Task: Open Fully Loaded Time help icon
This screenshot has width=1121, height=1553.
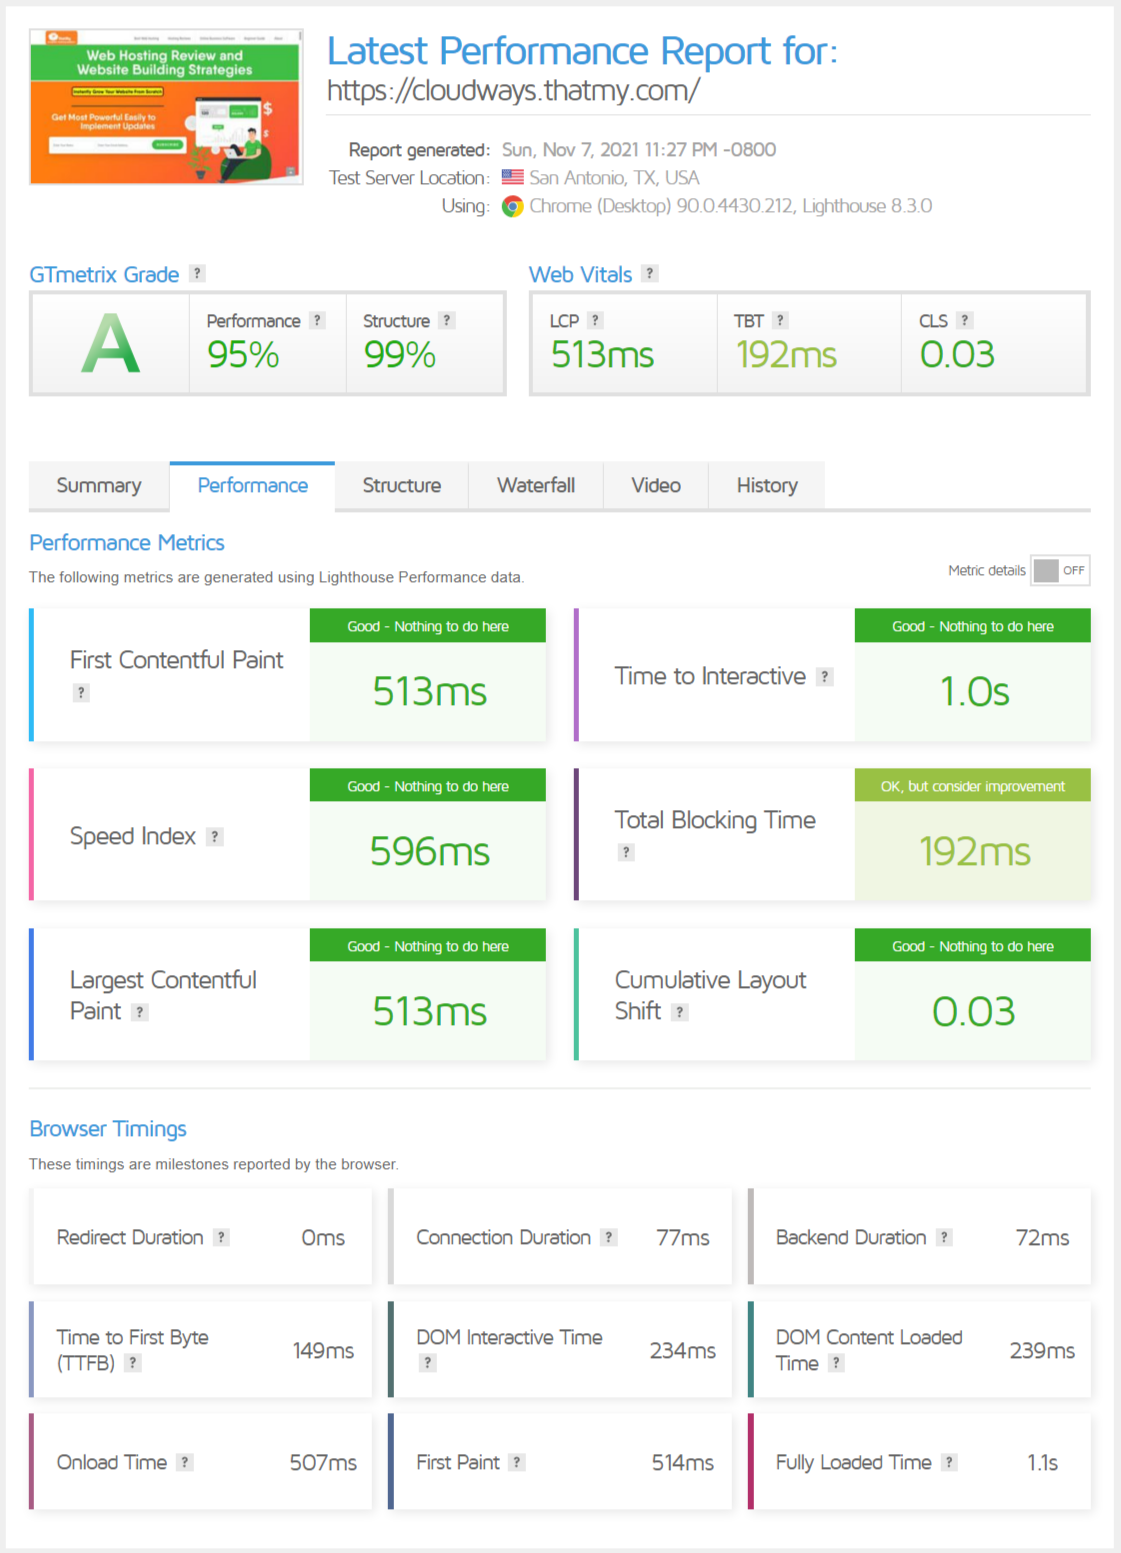Action: (x=950, y=1462)
